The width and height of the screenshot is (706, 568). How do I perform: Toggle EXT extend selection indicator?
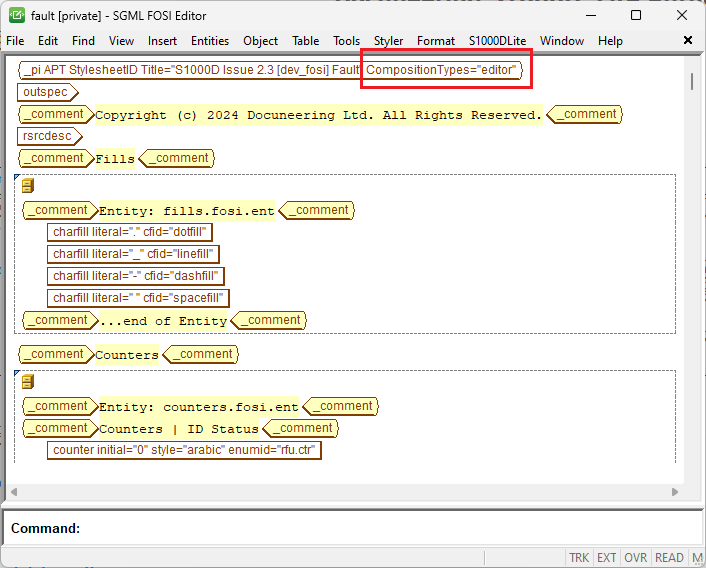[x=606, y=558]
